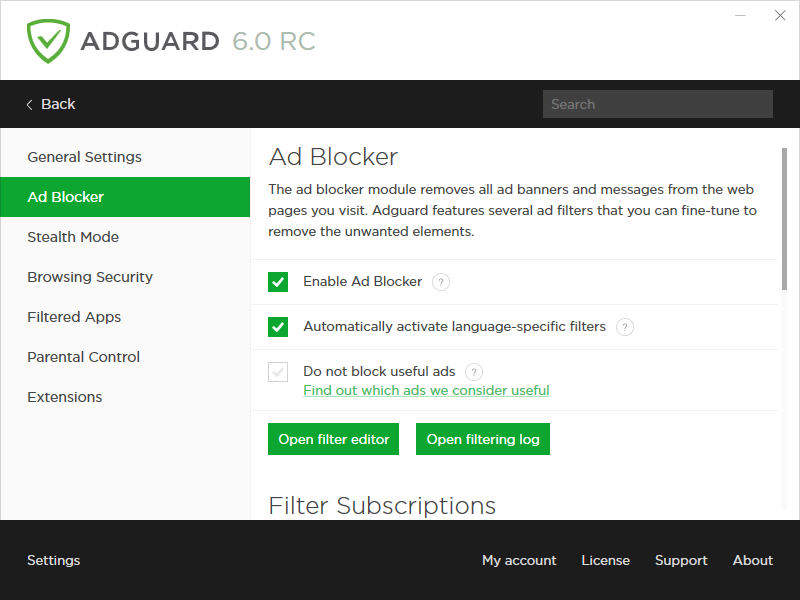Open My account in footer
Viewport: 800px width, 600px height.
click(x=519, y=560)
